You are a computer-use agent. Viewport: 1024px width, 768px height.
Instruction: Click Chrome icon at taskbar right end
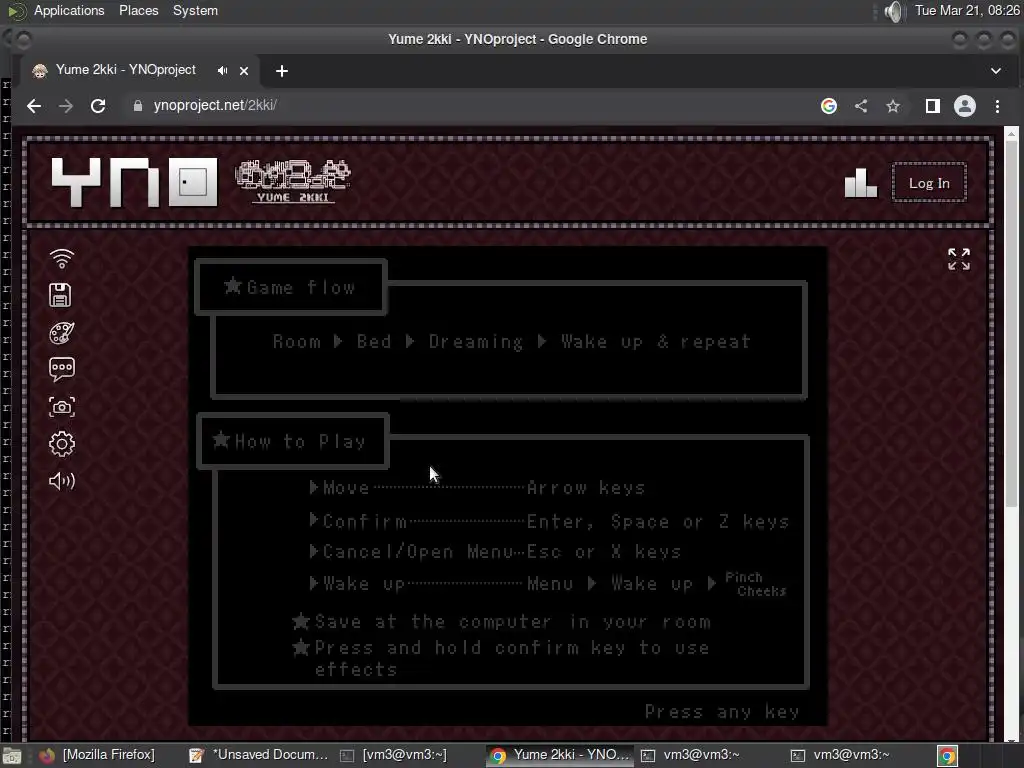(947, 756)
